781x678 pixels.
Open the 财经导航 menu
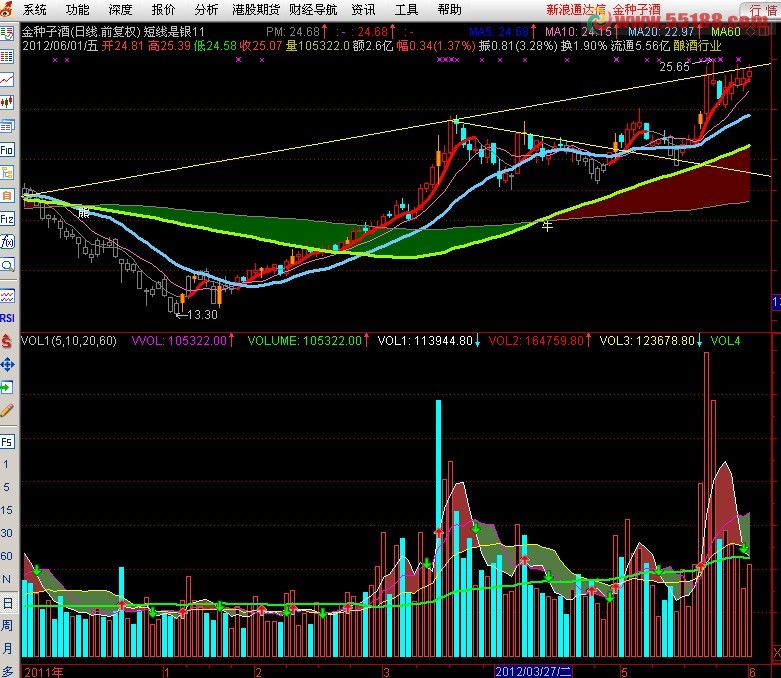pos(313,9)
